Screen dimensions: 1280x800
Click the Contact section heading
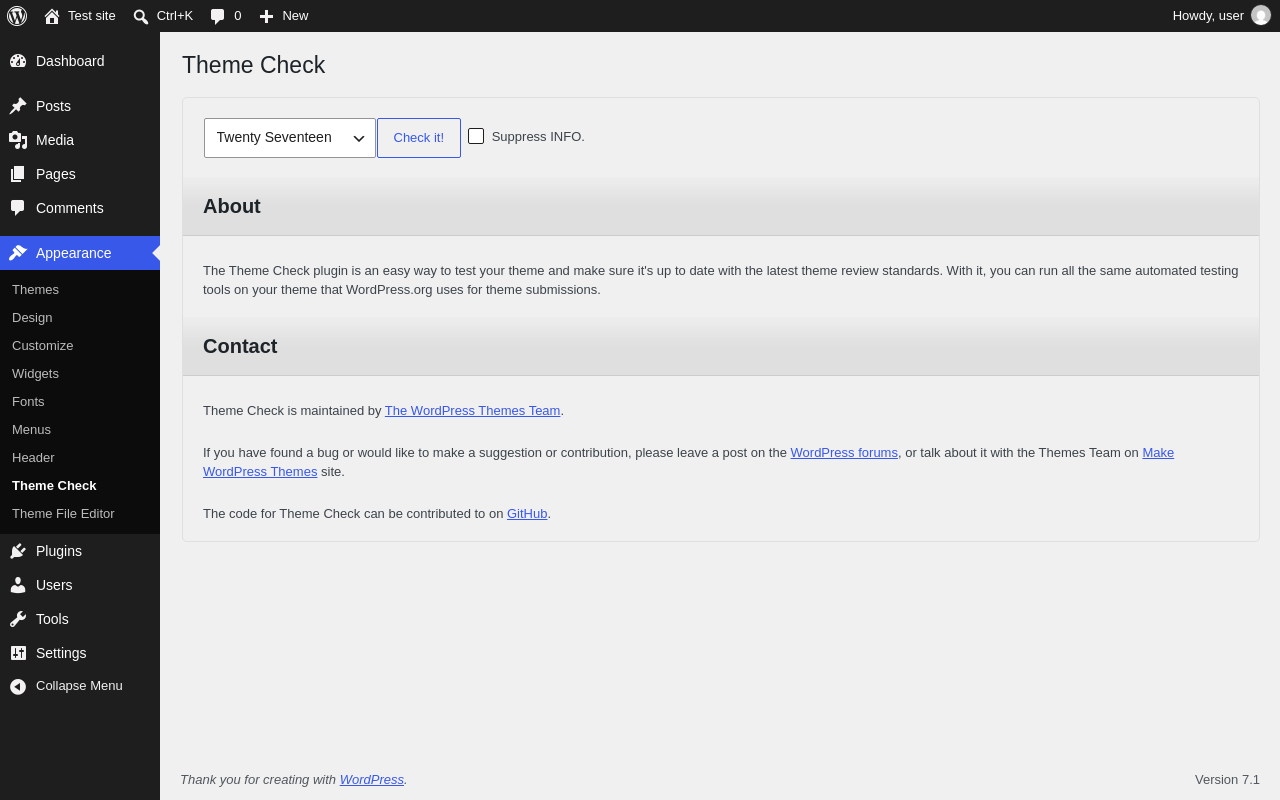click(x=240, y=346)
